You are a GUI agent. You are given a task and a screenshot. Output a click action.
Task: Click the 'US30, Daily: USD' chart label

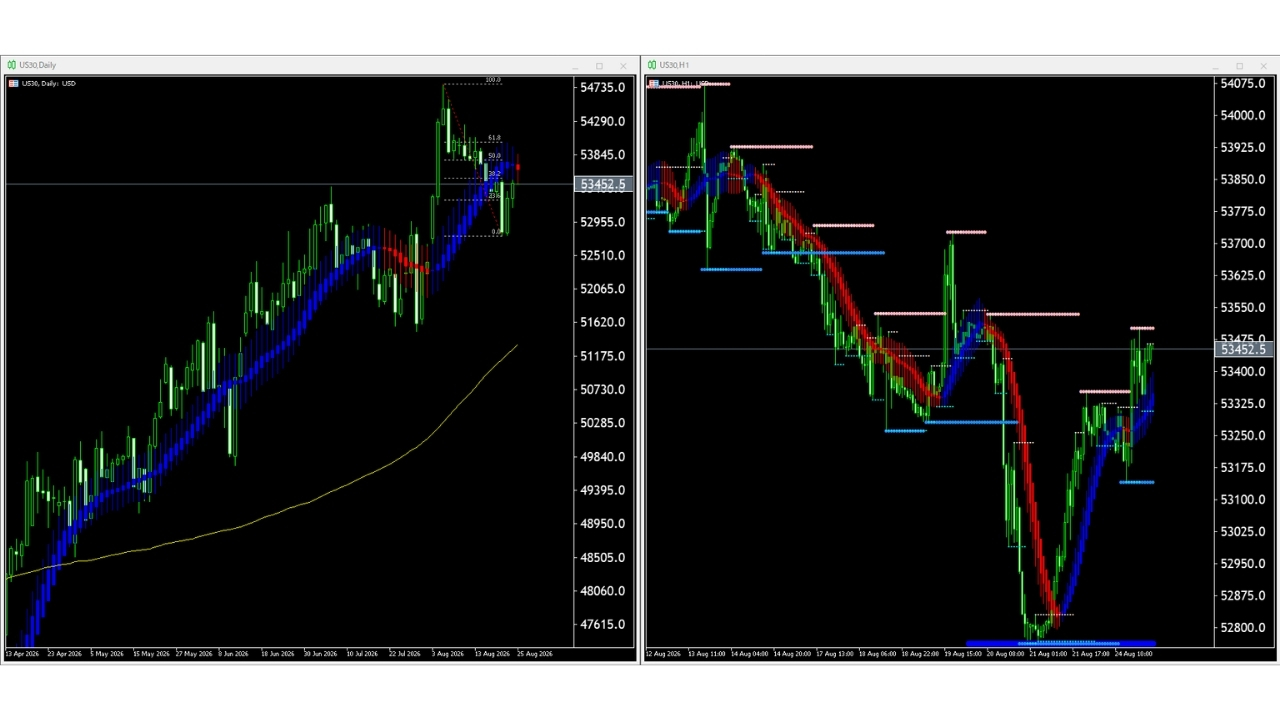click(x=48, y=83)
